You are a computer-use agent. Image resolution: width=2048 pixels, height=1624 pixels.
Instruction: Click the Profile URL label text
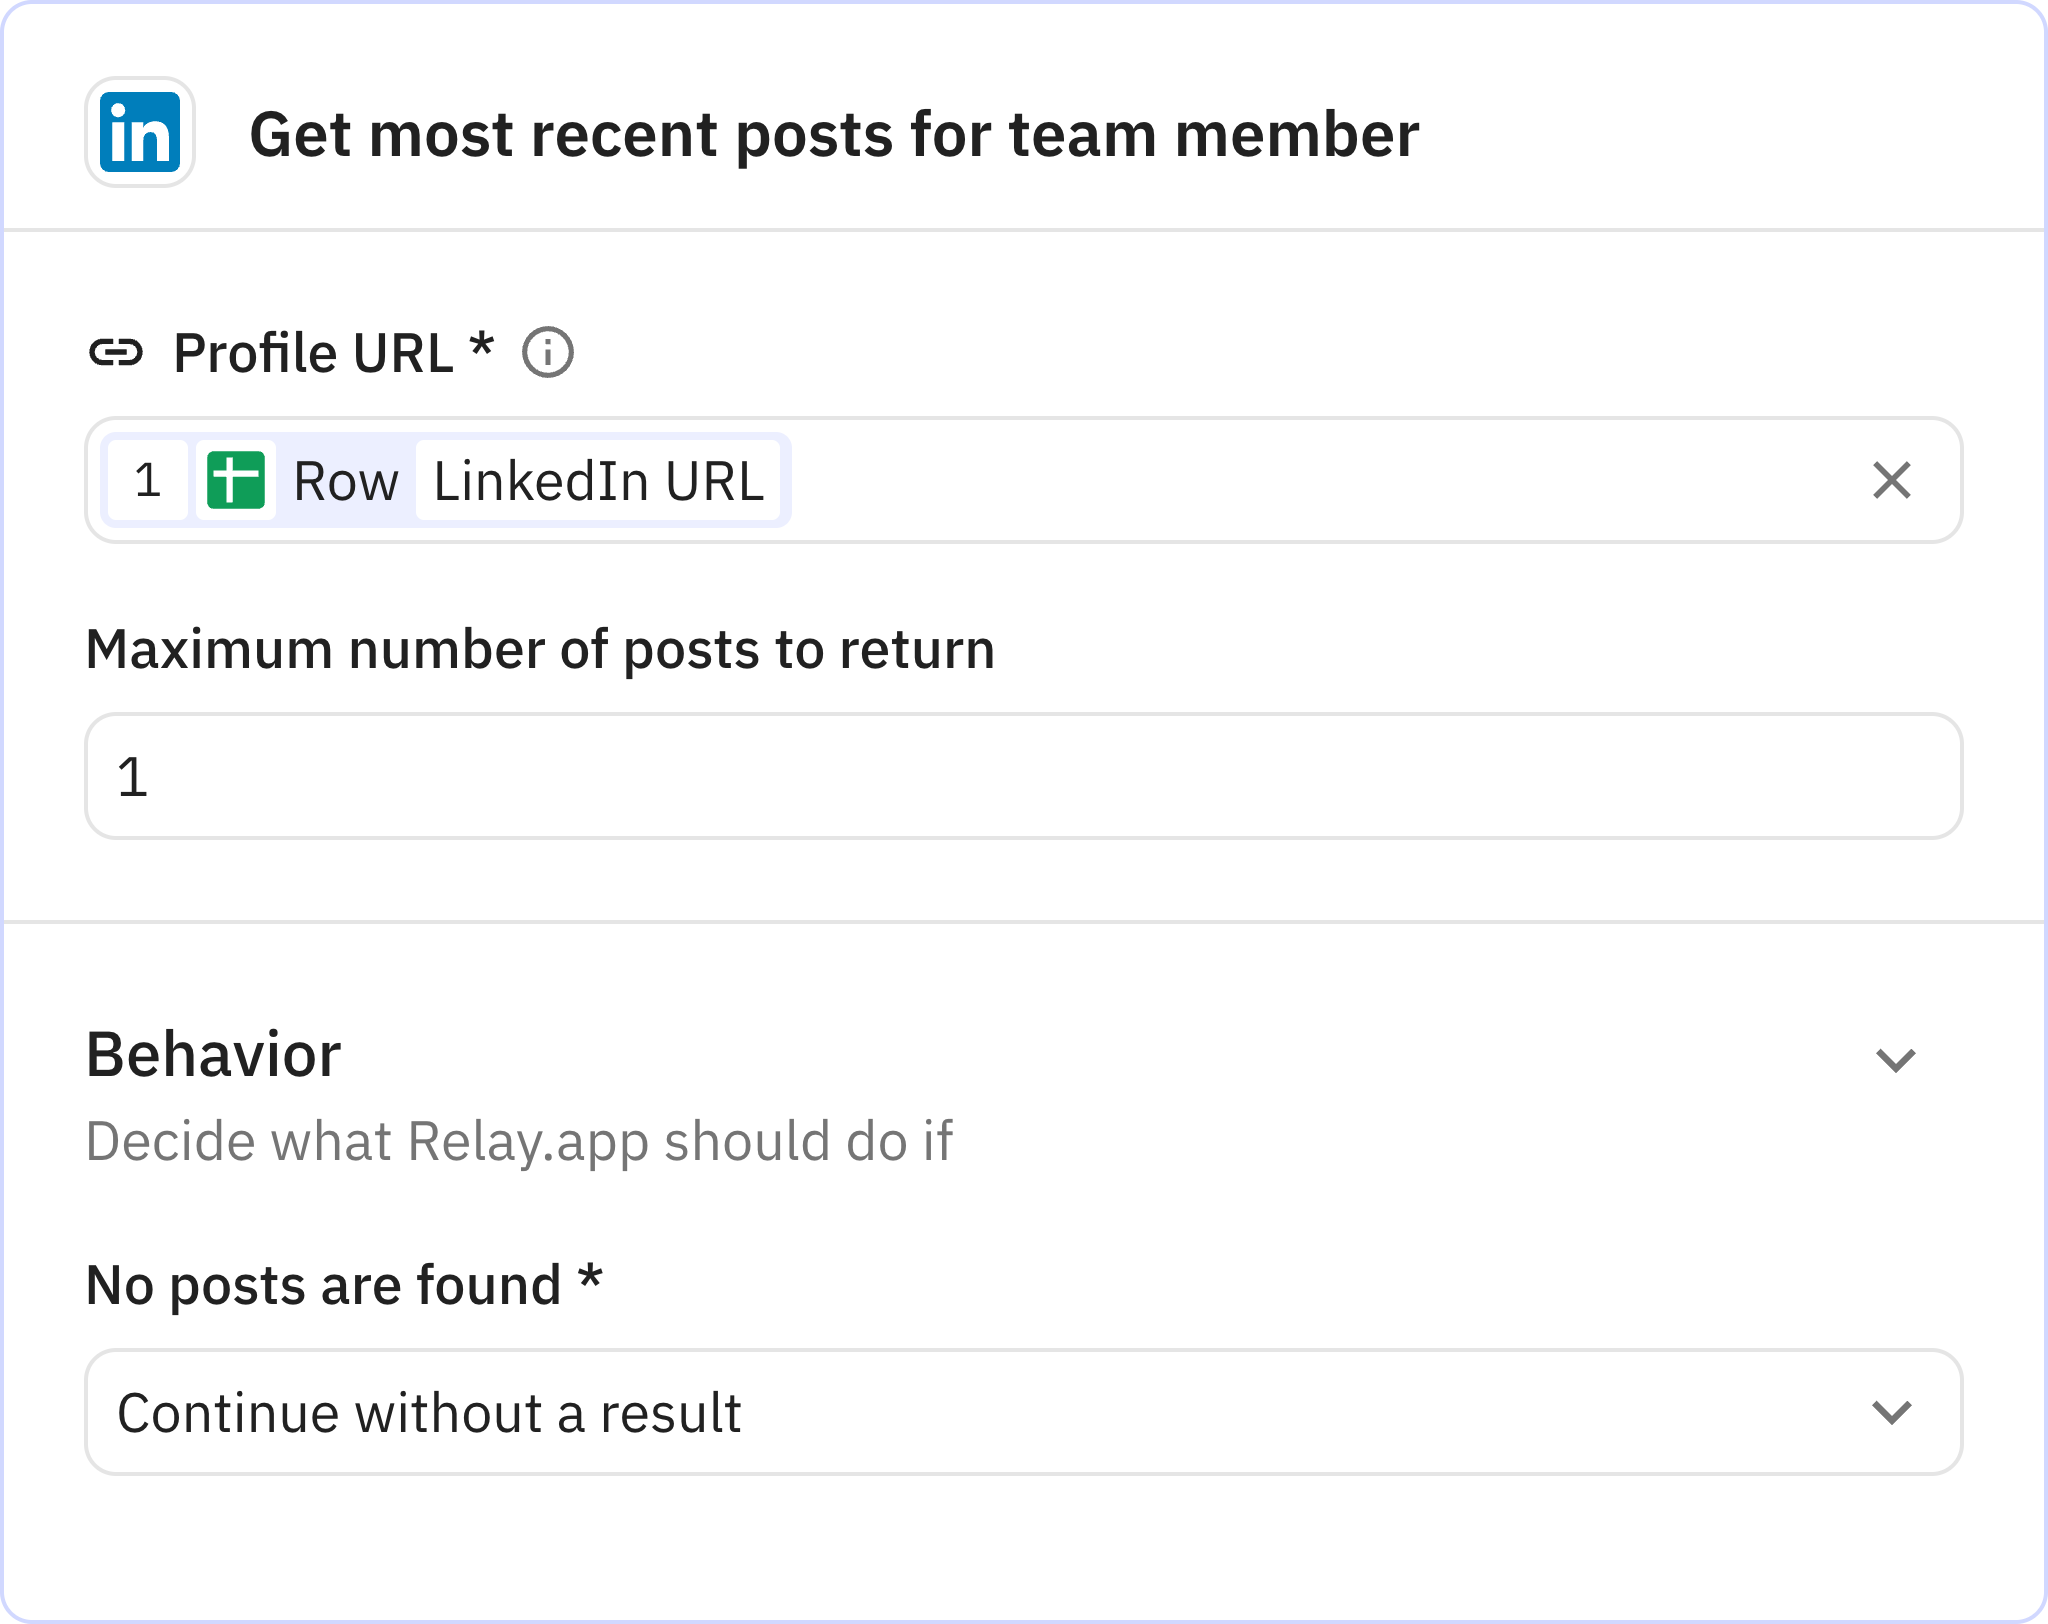tap(313, 353)
